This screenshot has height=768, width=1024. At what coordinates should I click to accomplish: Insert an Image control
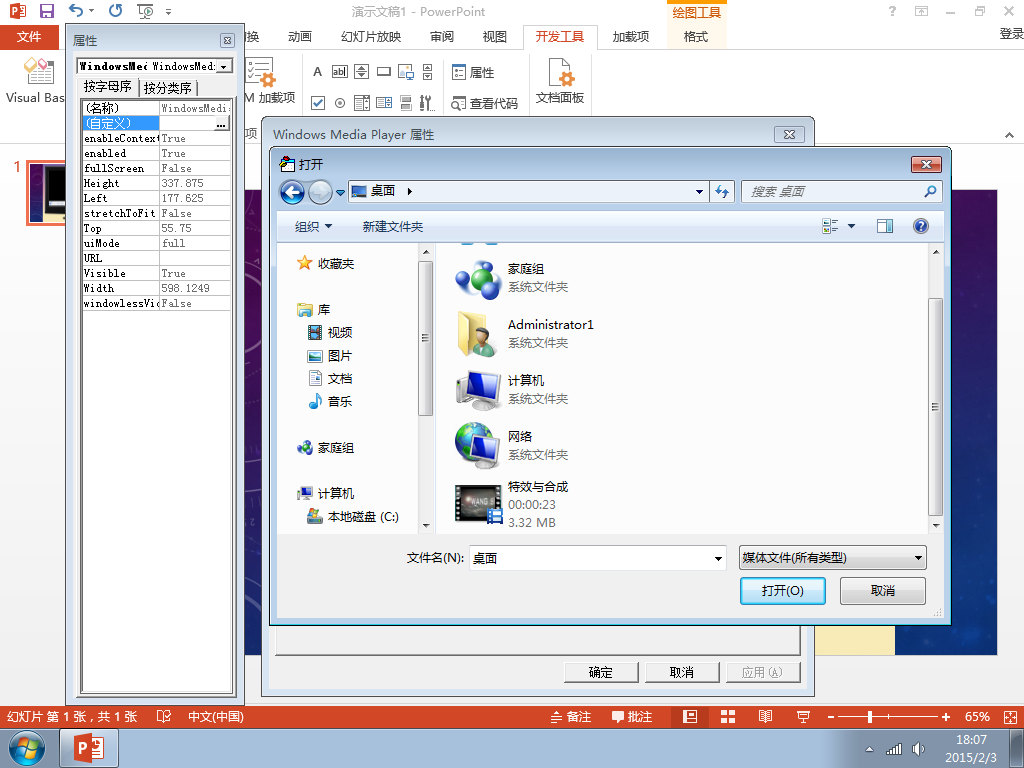tap(406, 72)
